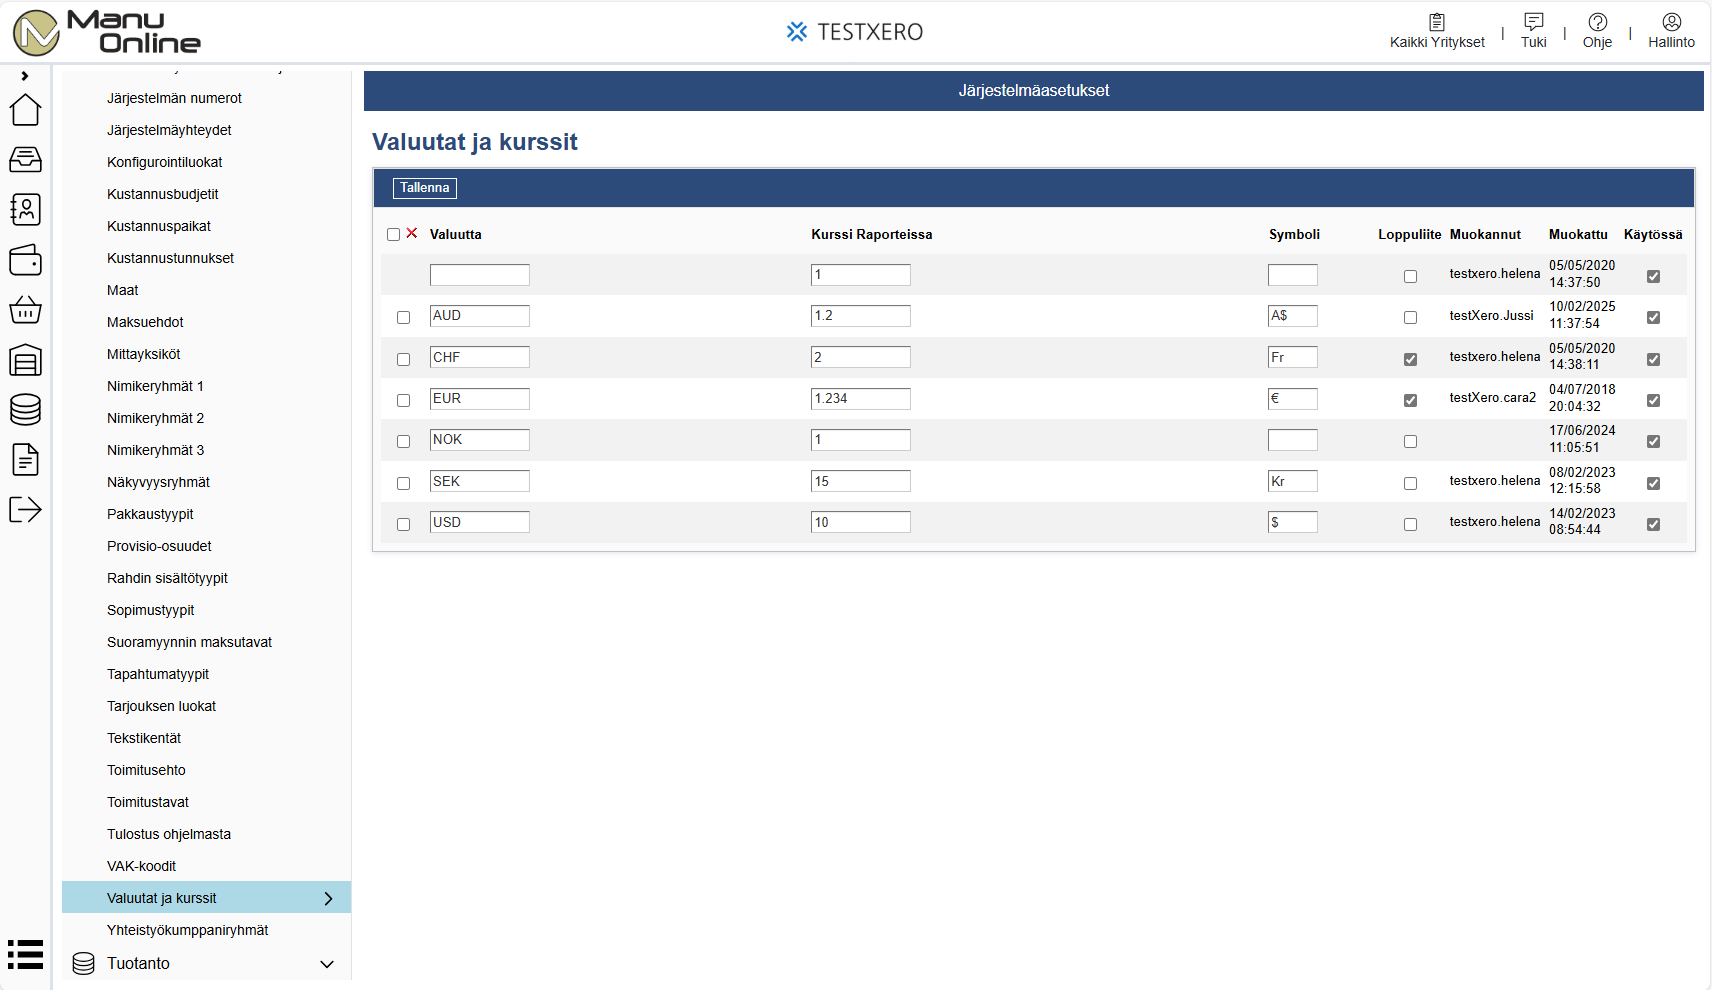Untick Loppuliite checkbox for CHF row

1410,359
